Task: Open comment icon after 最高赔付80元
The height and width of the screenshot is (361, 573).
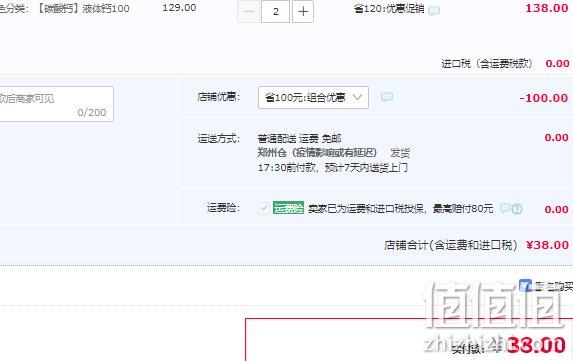Action: tap(505, 208)
